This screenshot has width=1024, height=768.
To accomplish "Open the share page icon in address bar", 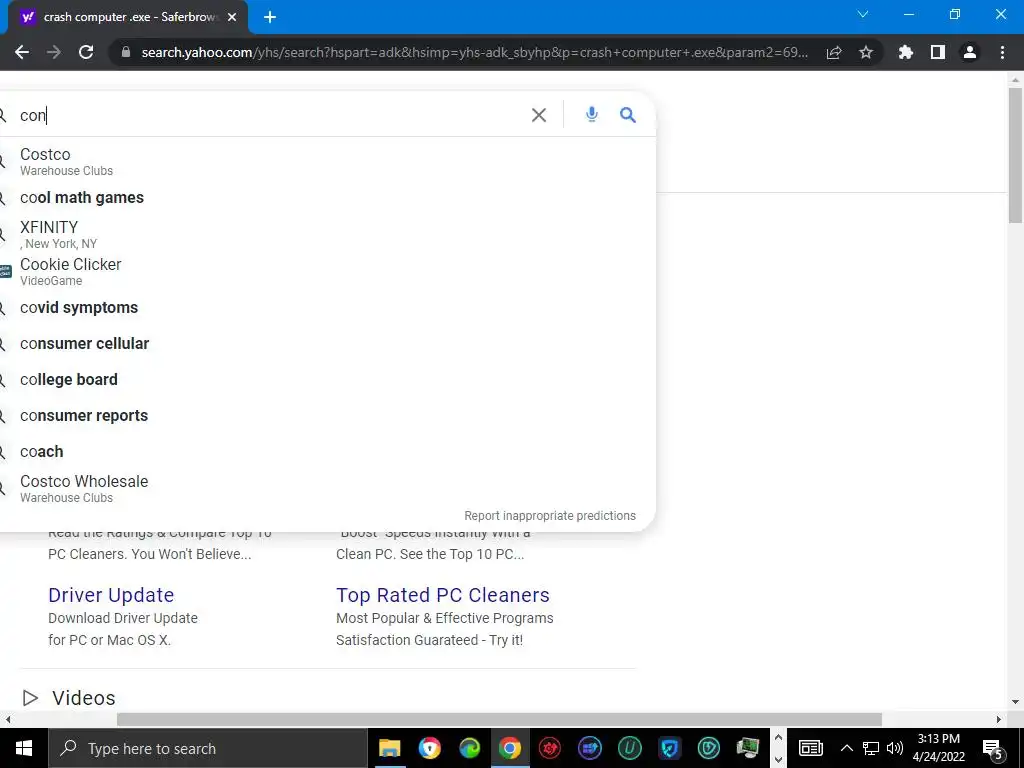I will tap(834, 52).
